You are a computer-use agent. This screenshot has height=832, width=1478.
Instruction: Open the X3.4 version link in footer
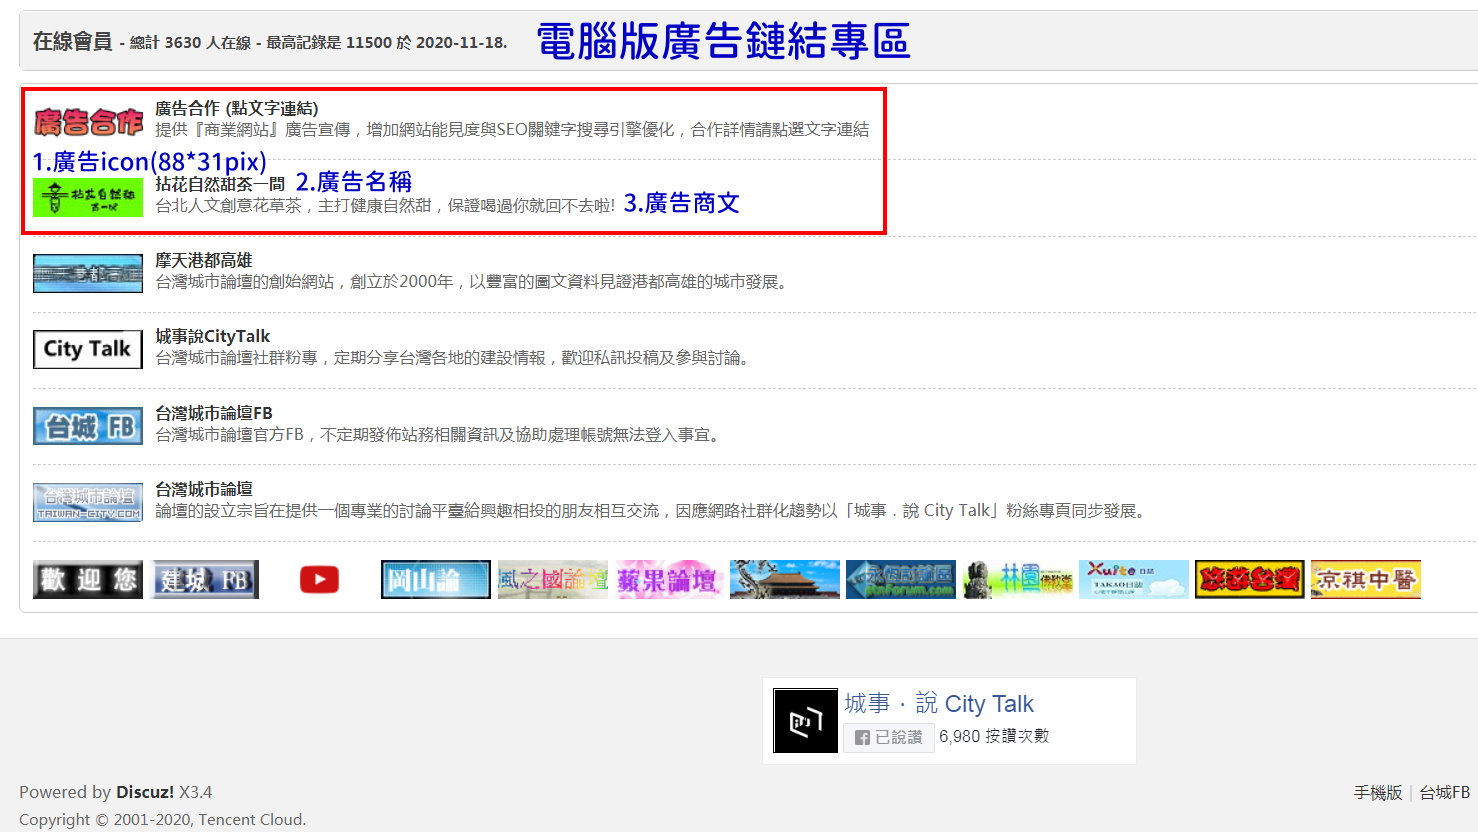[x=196, y=792]
